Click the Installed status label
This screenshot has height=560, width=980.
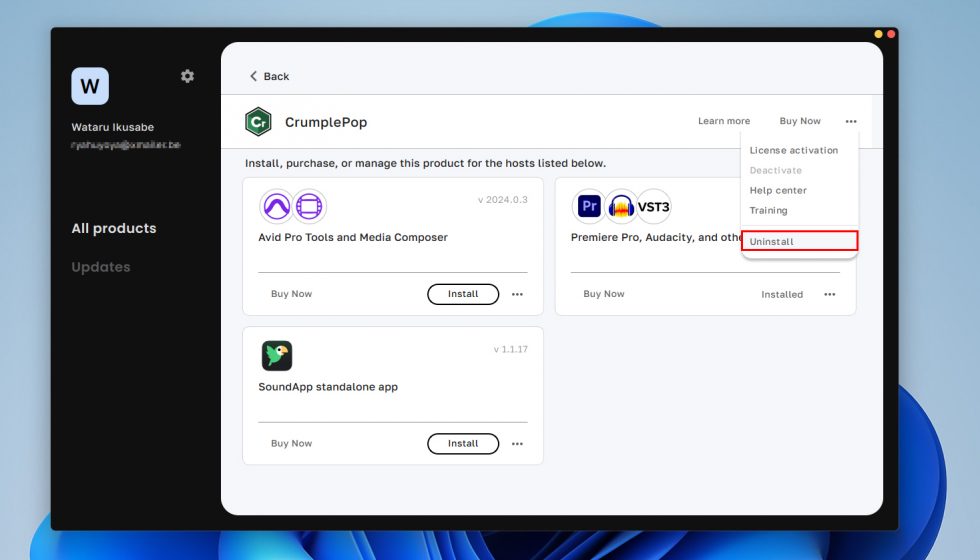pos(782,294)
